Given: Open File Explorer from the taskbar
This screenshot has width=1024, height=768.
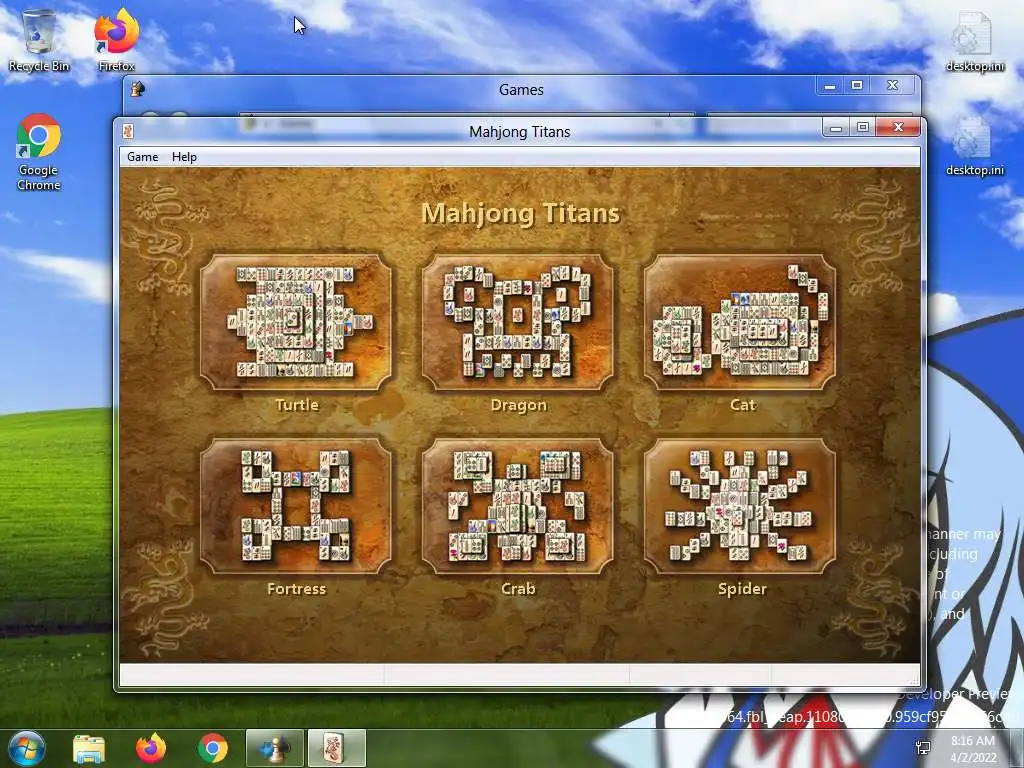Looking at the screenshot, I should tap(89, 749).
